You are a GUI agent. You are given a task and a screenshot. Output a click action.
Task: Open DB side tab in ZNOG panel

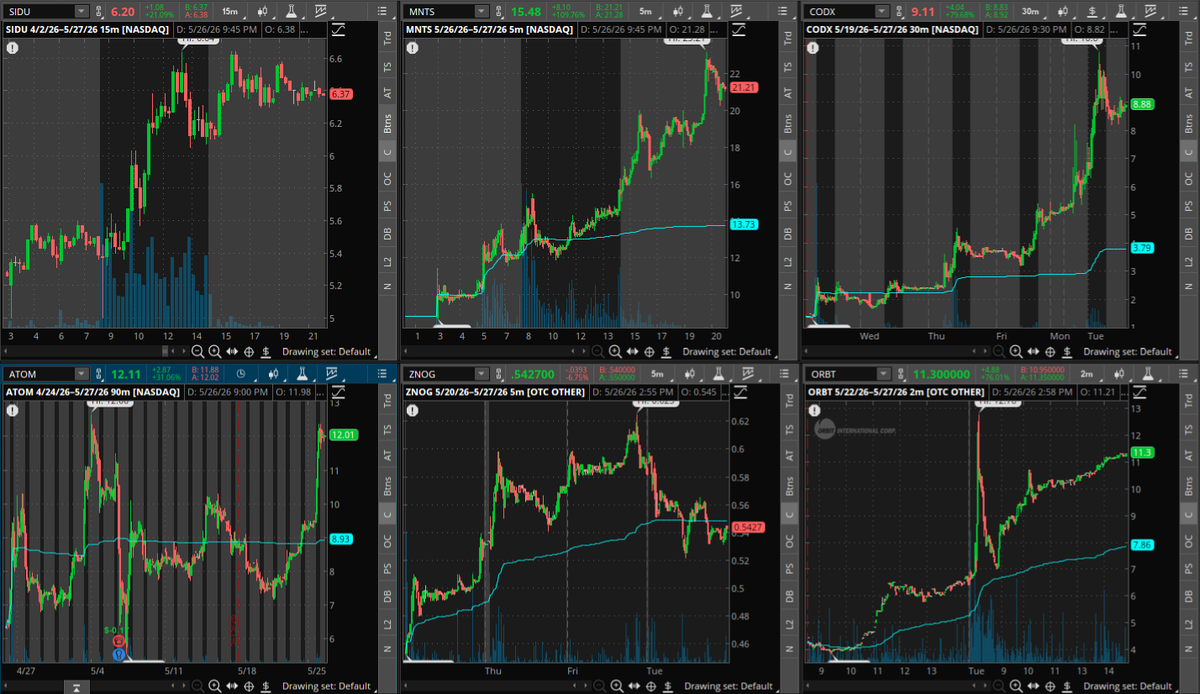pos(789,596)
